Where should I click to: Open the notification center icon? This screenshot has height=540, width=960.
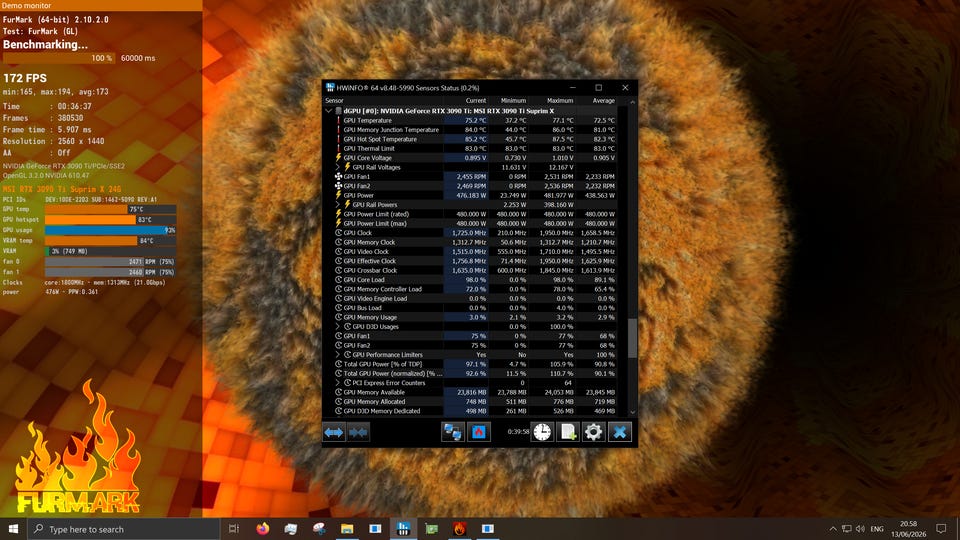(941, 528)
